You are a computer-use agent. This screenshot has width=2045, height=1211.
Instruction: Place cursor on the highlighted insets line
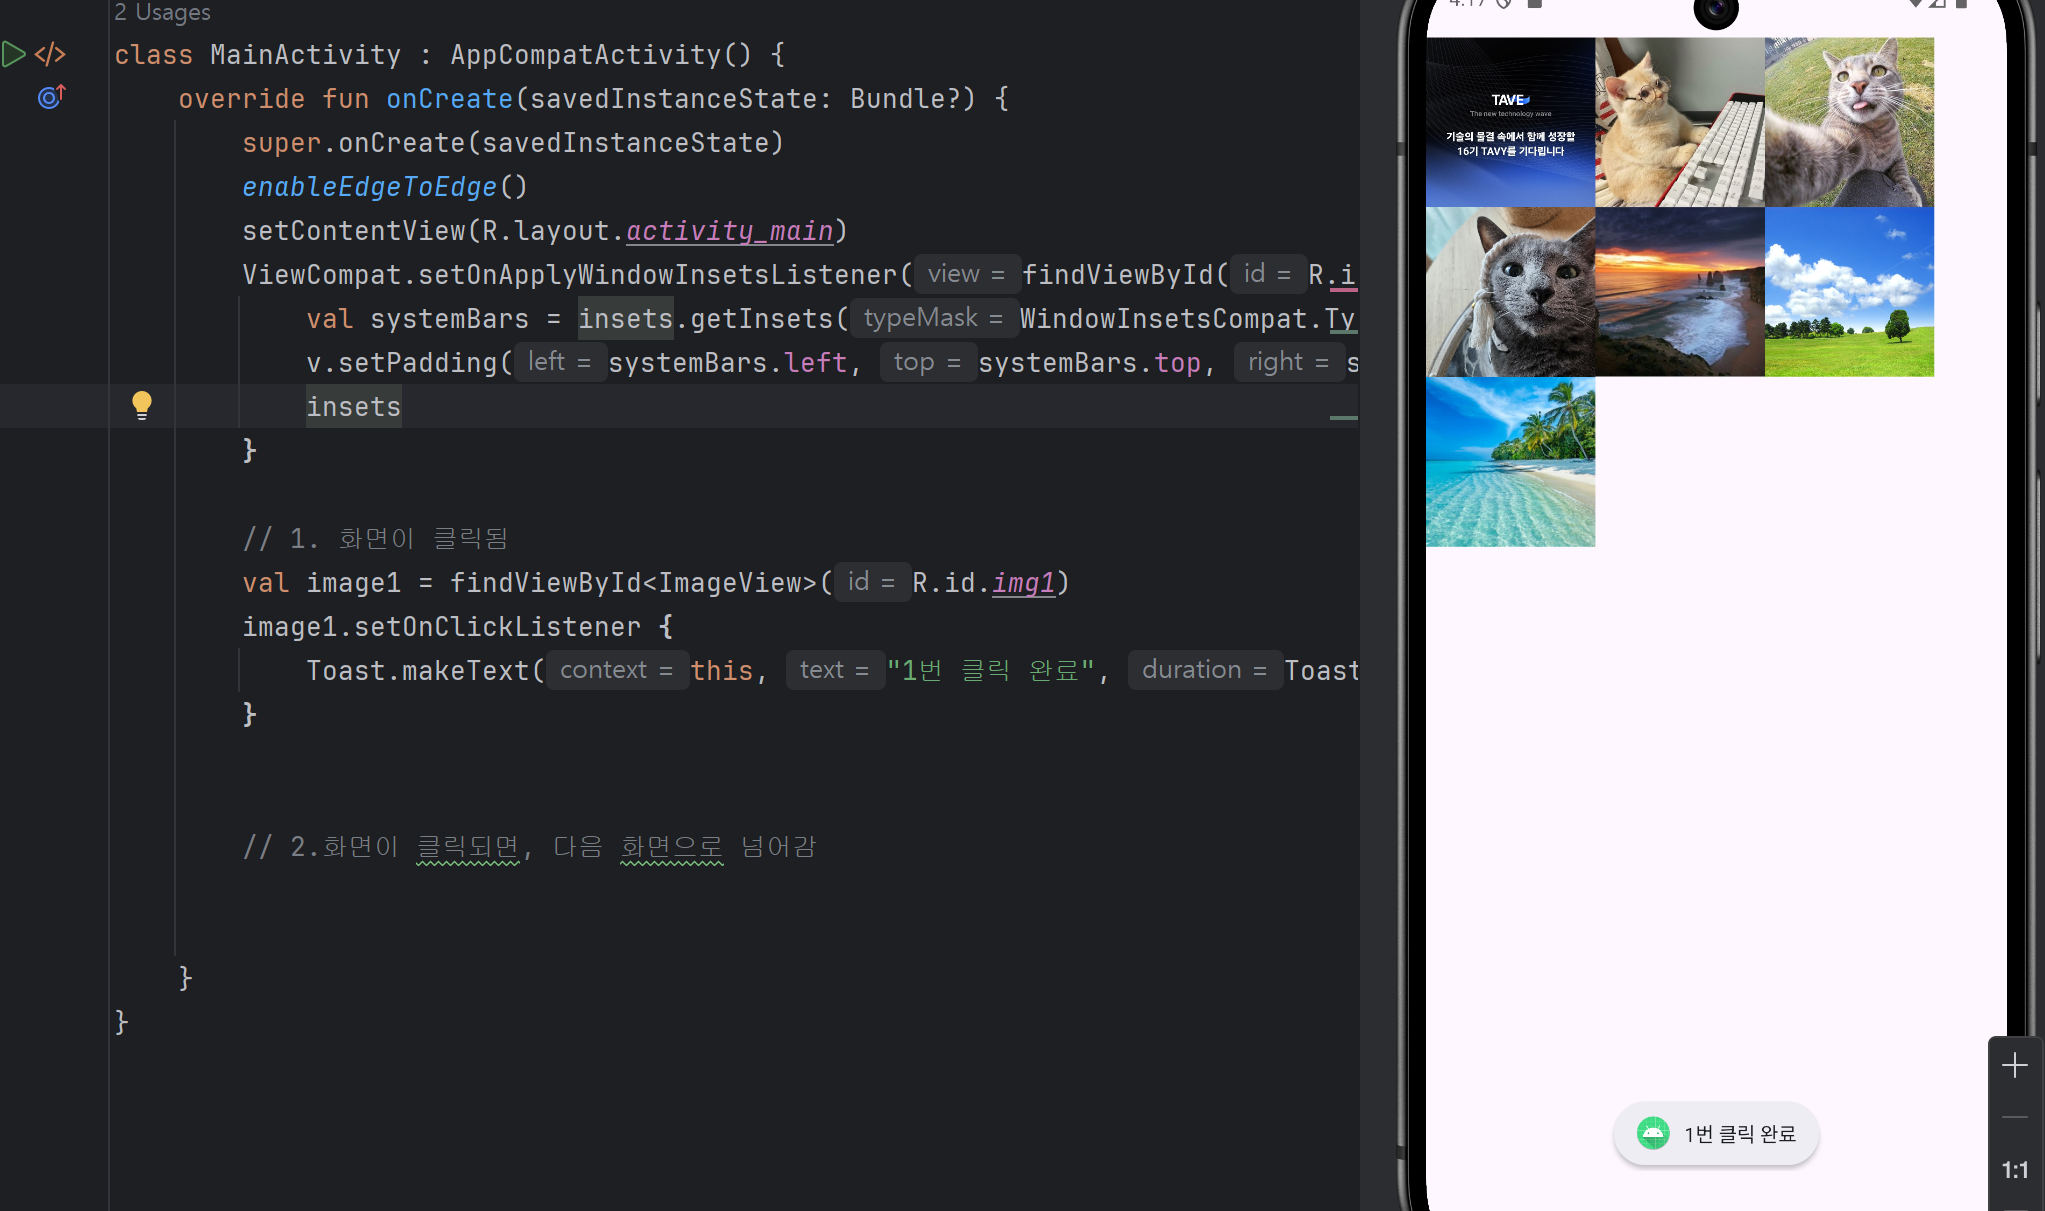coord(353,407)
